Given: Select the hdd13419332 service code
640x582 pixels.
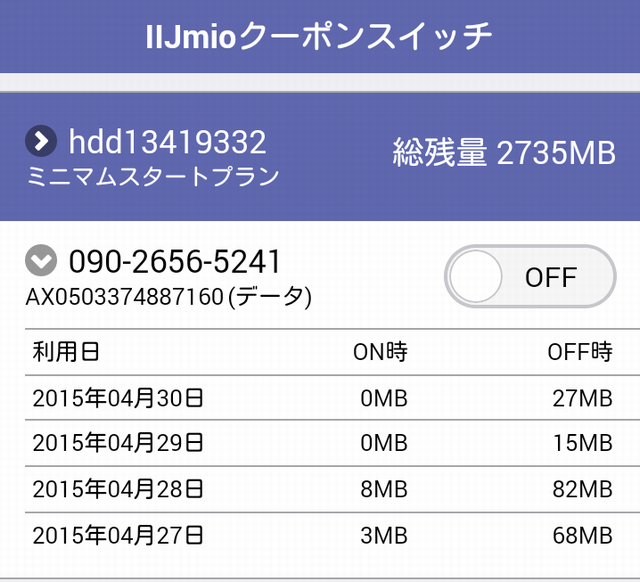Looking at the screenshot, I should pyautogui.click(x=167, y=142).
